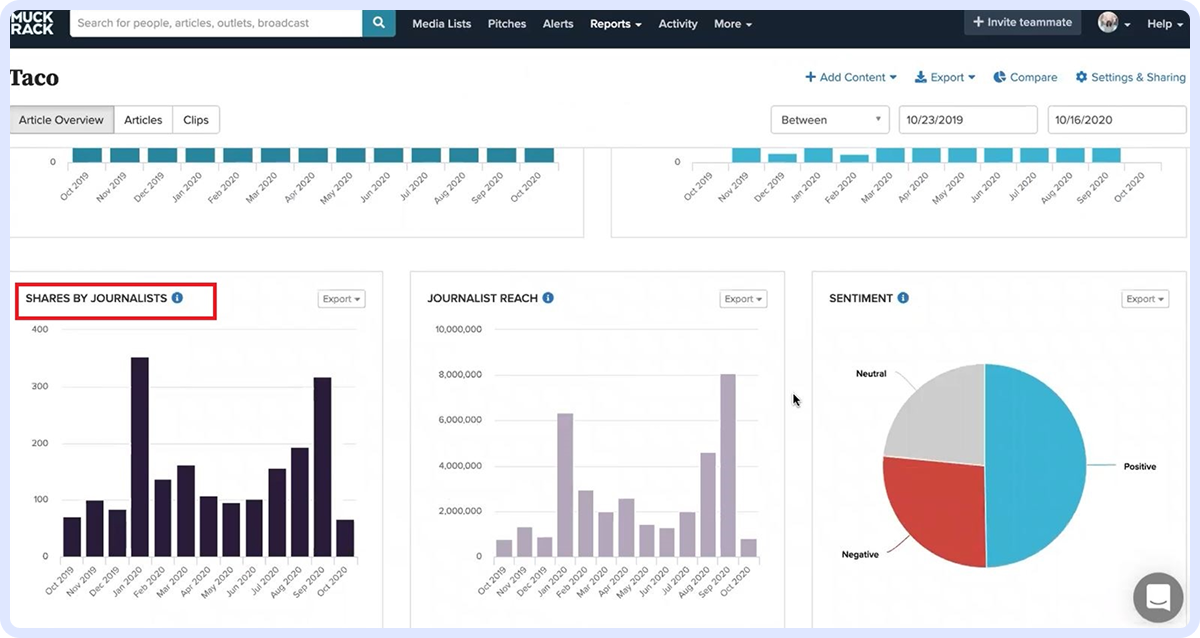Viewport: 1200px width, 638px height.
Task: Expand the Reports dropdown menu
Action: pos(615,24)
